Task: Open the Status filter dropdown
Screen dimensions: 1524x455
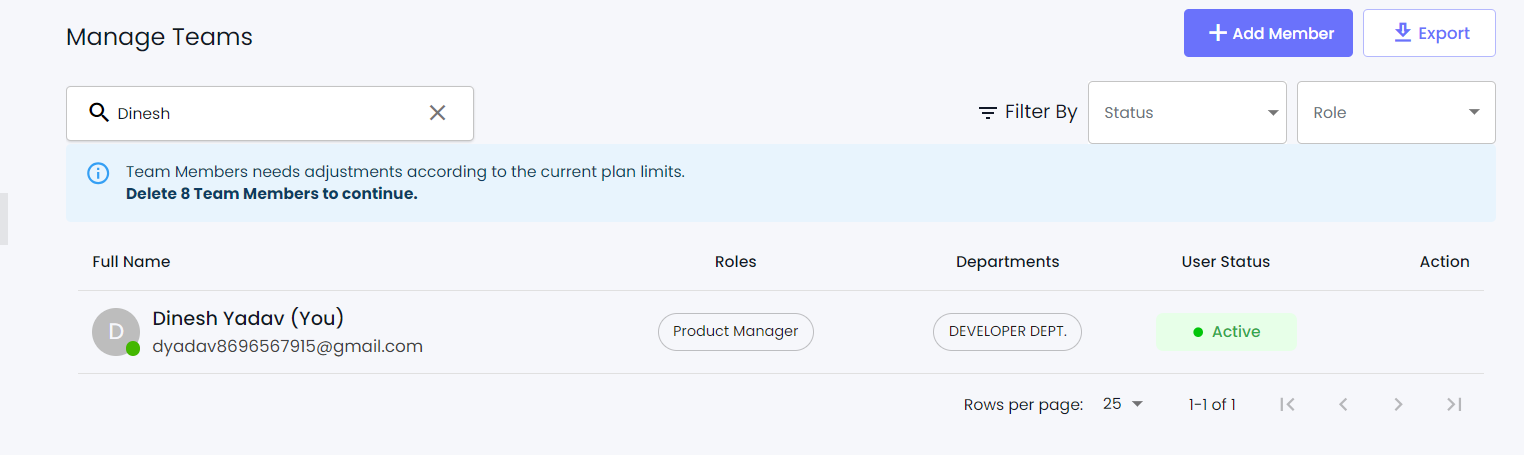Action: tap(1187, 113)
